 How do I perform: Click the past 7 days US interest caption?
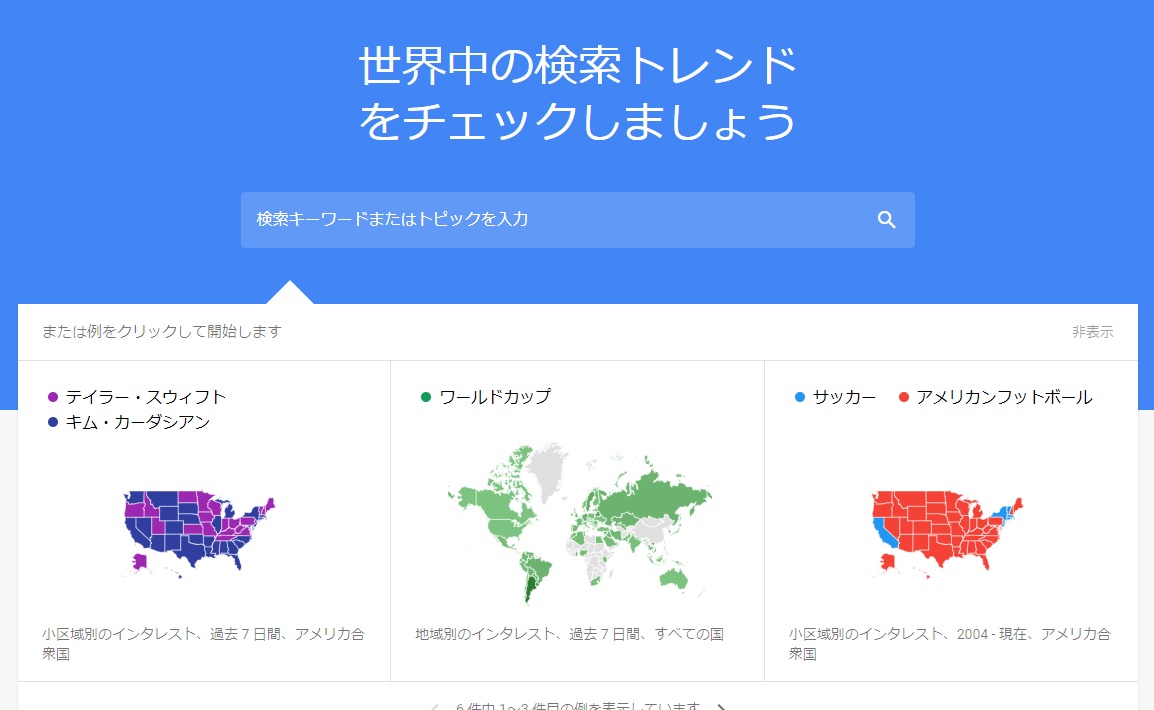pos(203,644)
